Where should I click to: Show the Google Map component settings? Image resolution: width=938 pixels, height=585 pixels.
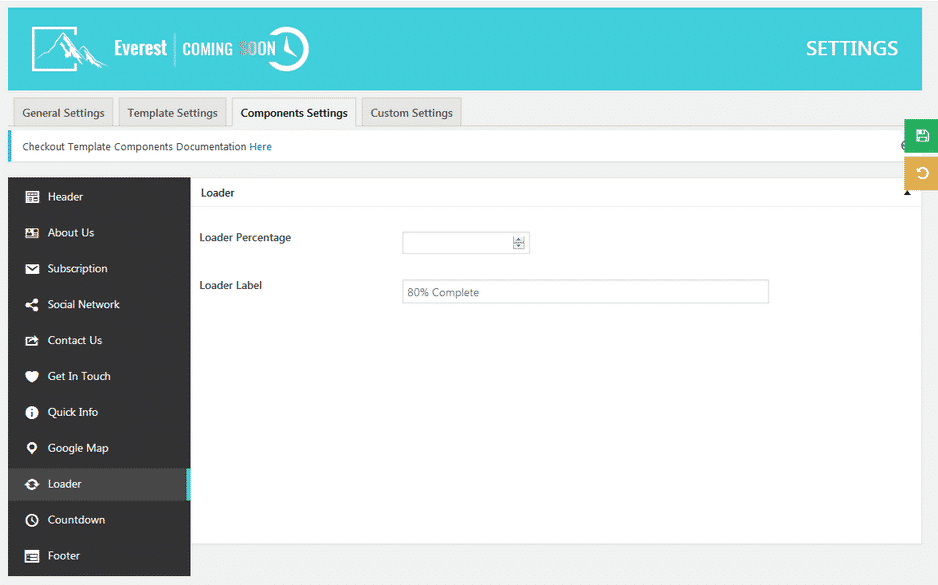point(99,448)
